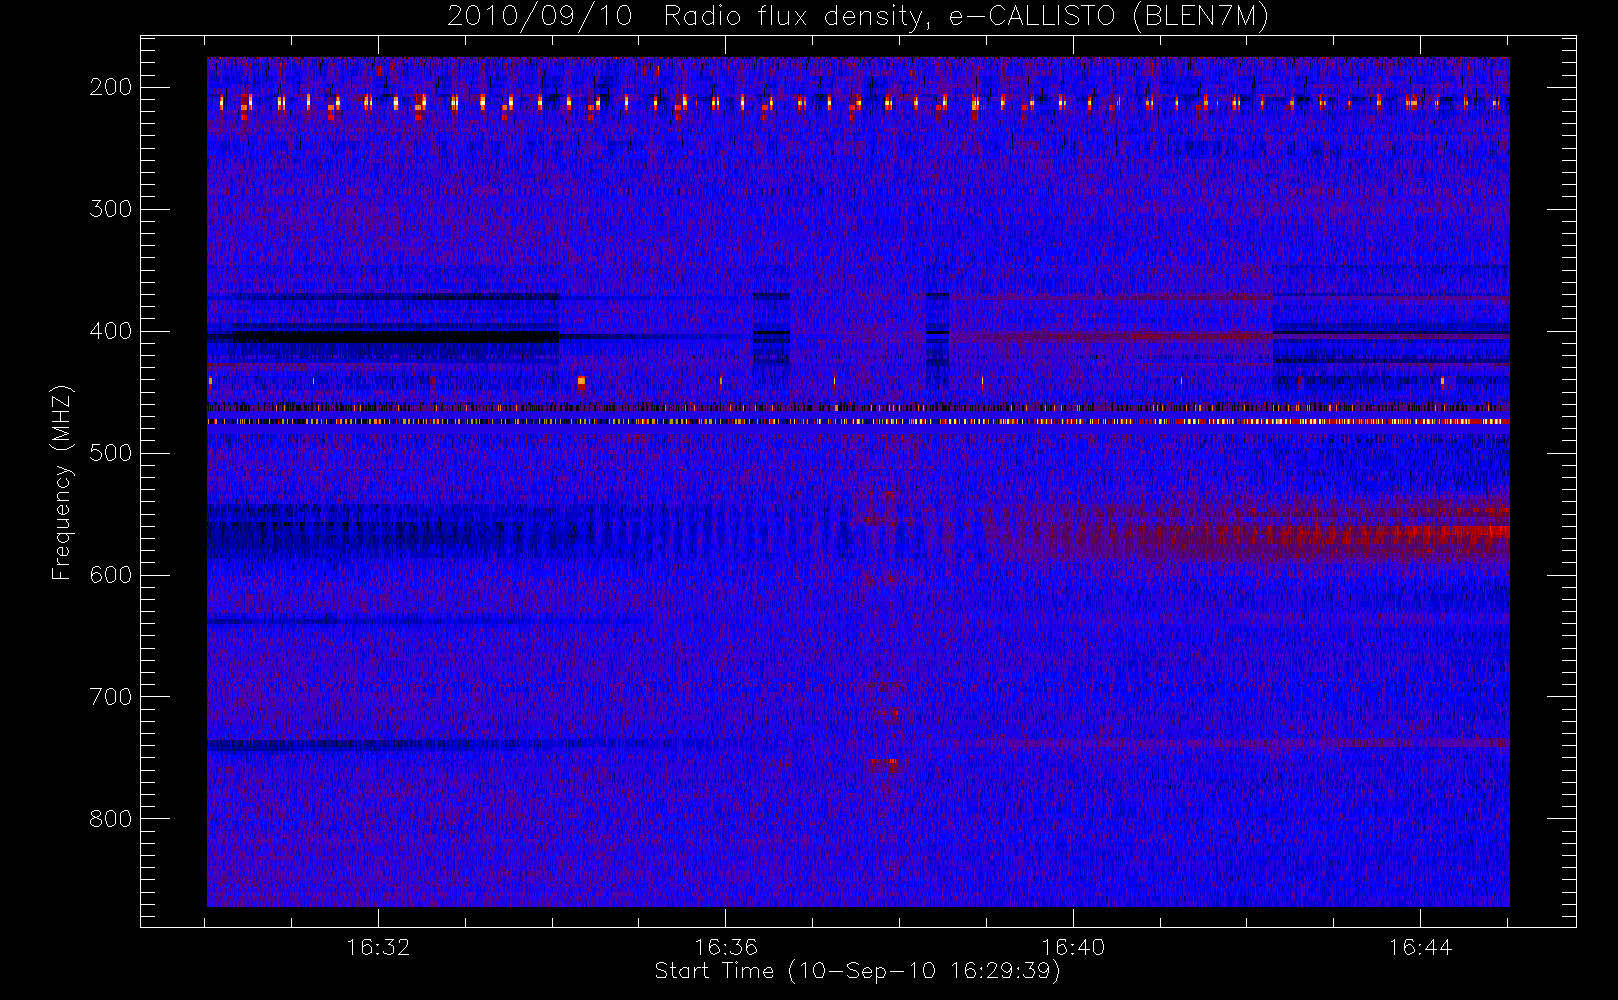Click the yellow-white interference line near 475 MHz
This screenshot has width=1618, height=1000.
click(x=858, y=422)
